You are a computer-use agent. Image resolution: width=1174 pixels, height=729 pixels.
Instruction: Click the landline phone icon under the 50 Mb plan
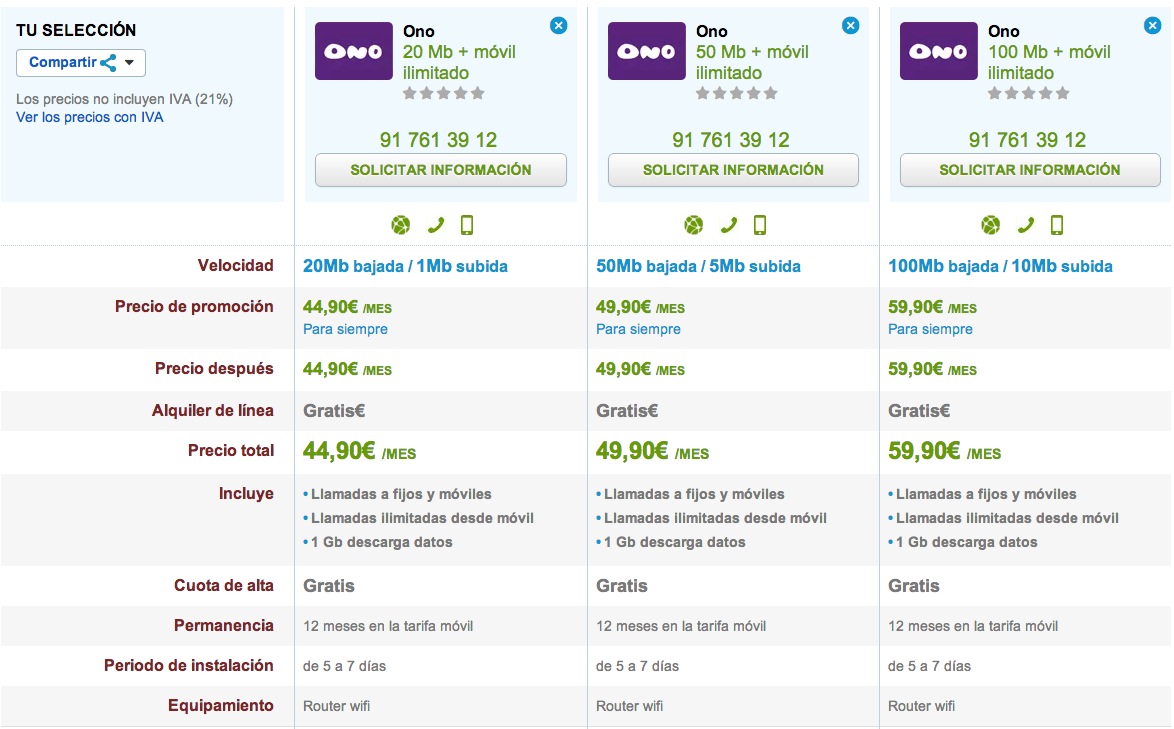coord(729,225)
